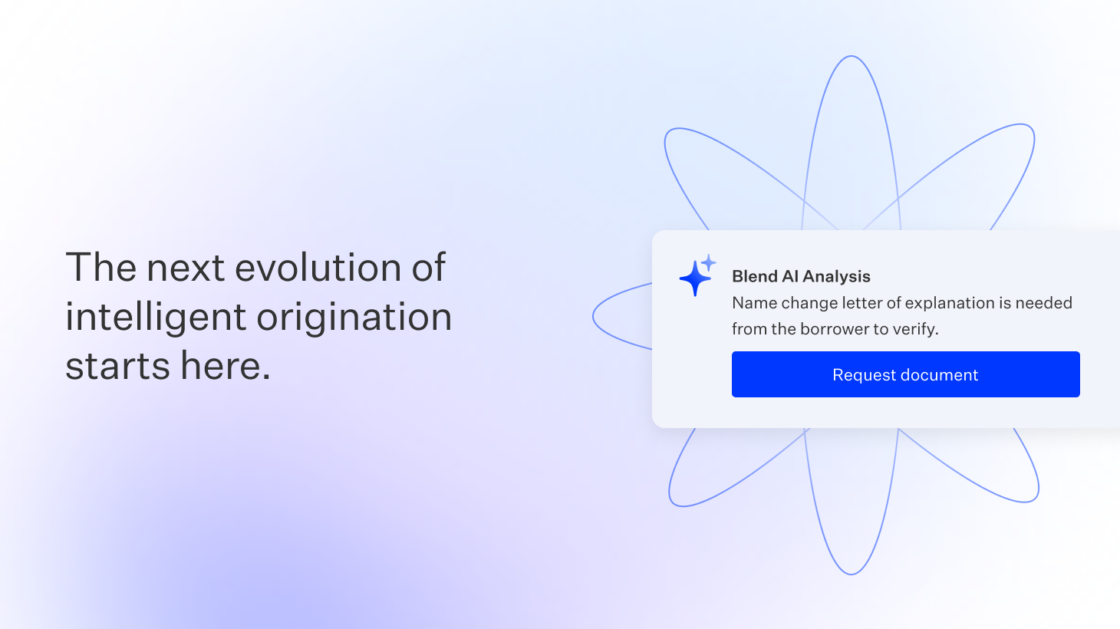The image size is (1120, 629).
Task: Click the name change letter explanation text
Action: click(901, 302)
